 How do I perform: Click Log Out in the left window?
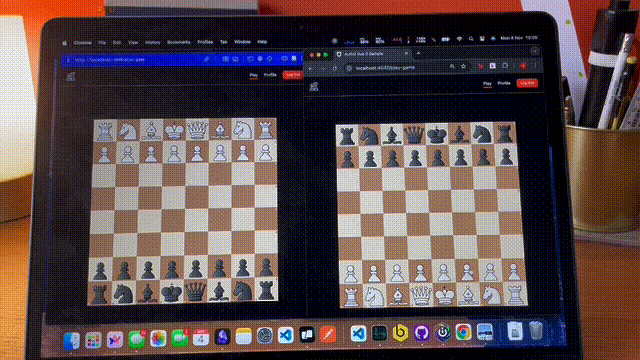click(293, 75)
